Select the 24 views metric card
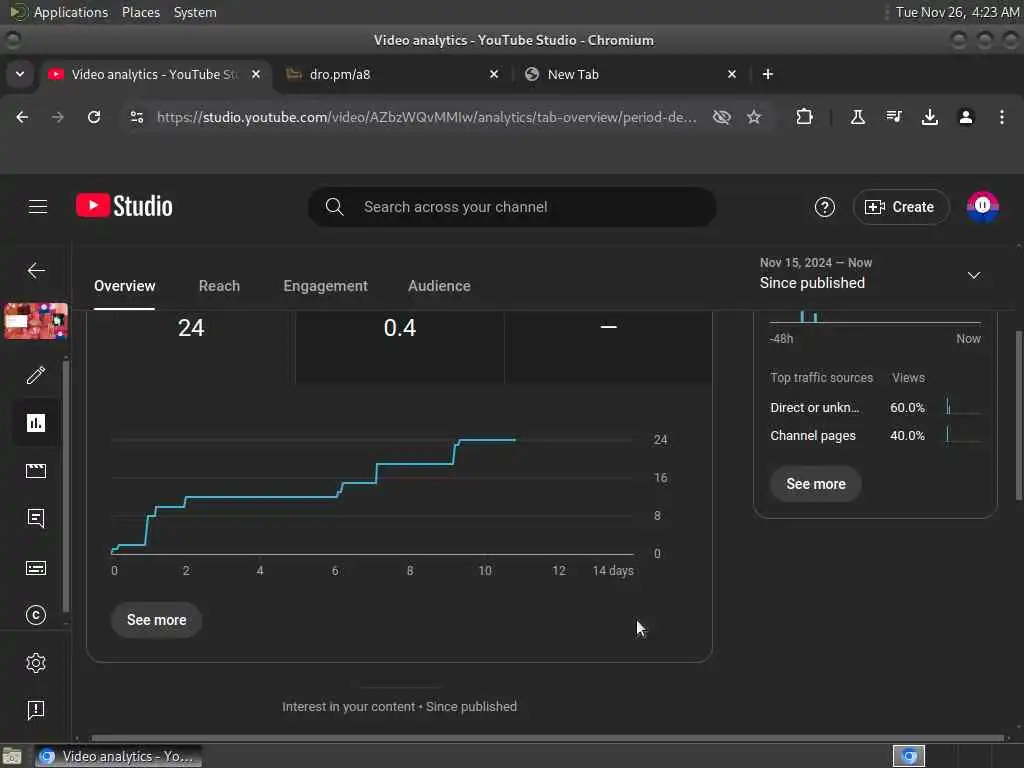Viewport: 1024px width, 768px height. click(191, 347)
